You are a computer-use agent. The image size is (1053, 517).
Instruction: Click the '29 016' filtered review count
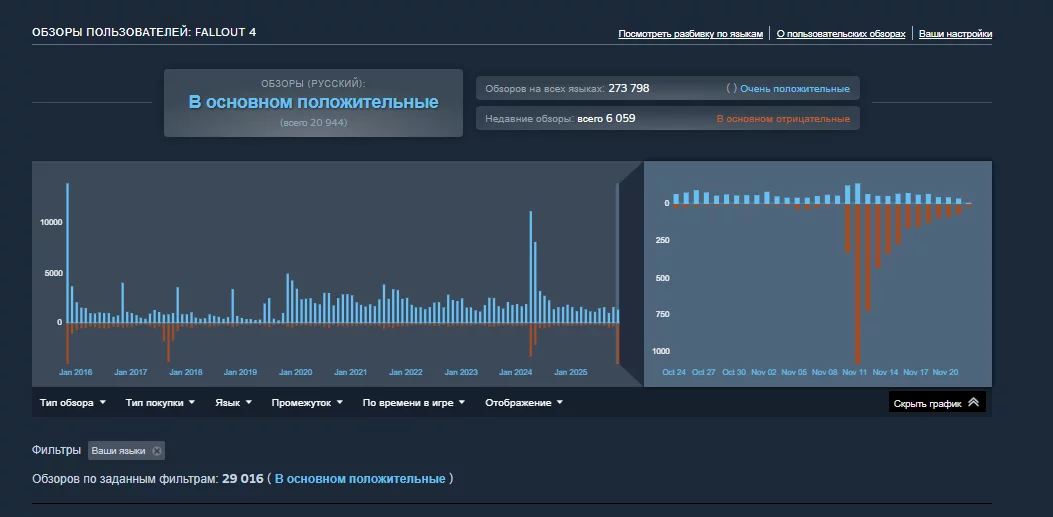pos(242,479)
